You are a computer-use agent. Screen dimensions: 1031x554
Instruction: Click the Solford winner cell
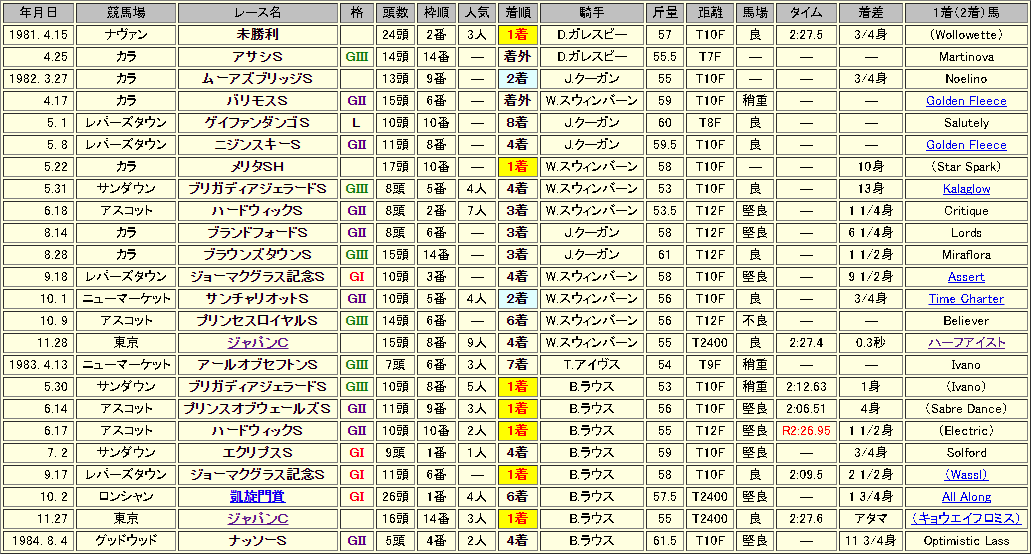[966, 453]
